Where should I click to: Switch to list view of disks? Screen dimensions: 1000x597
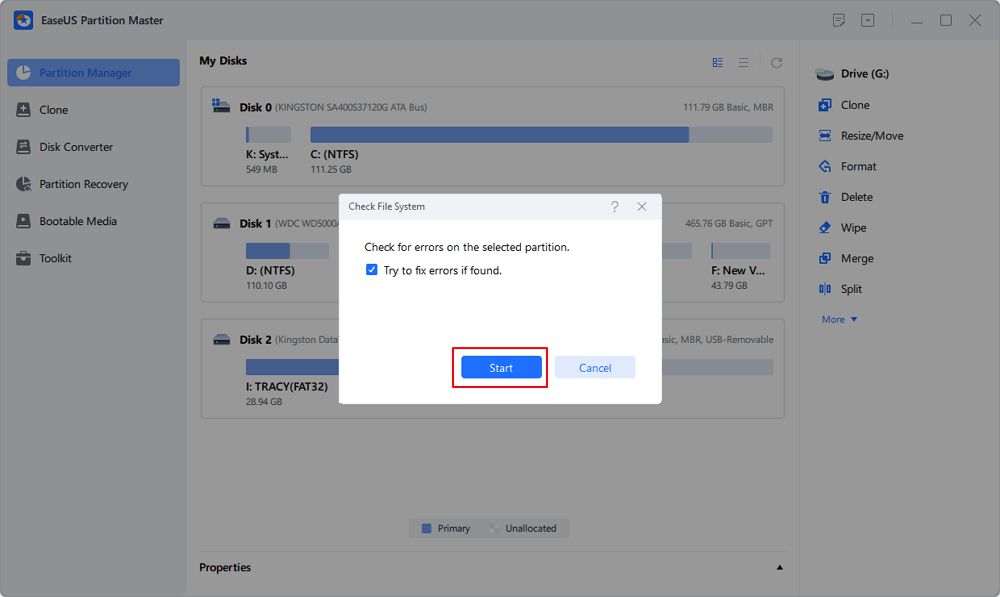(x=743, y=62)
